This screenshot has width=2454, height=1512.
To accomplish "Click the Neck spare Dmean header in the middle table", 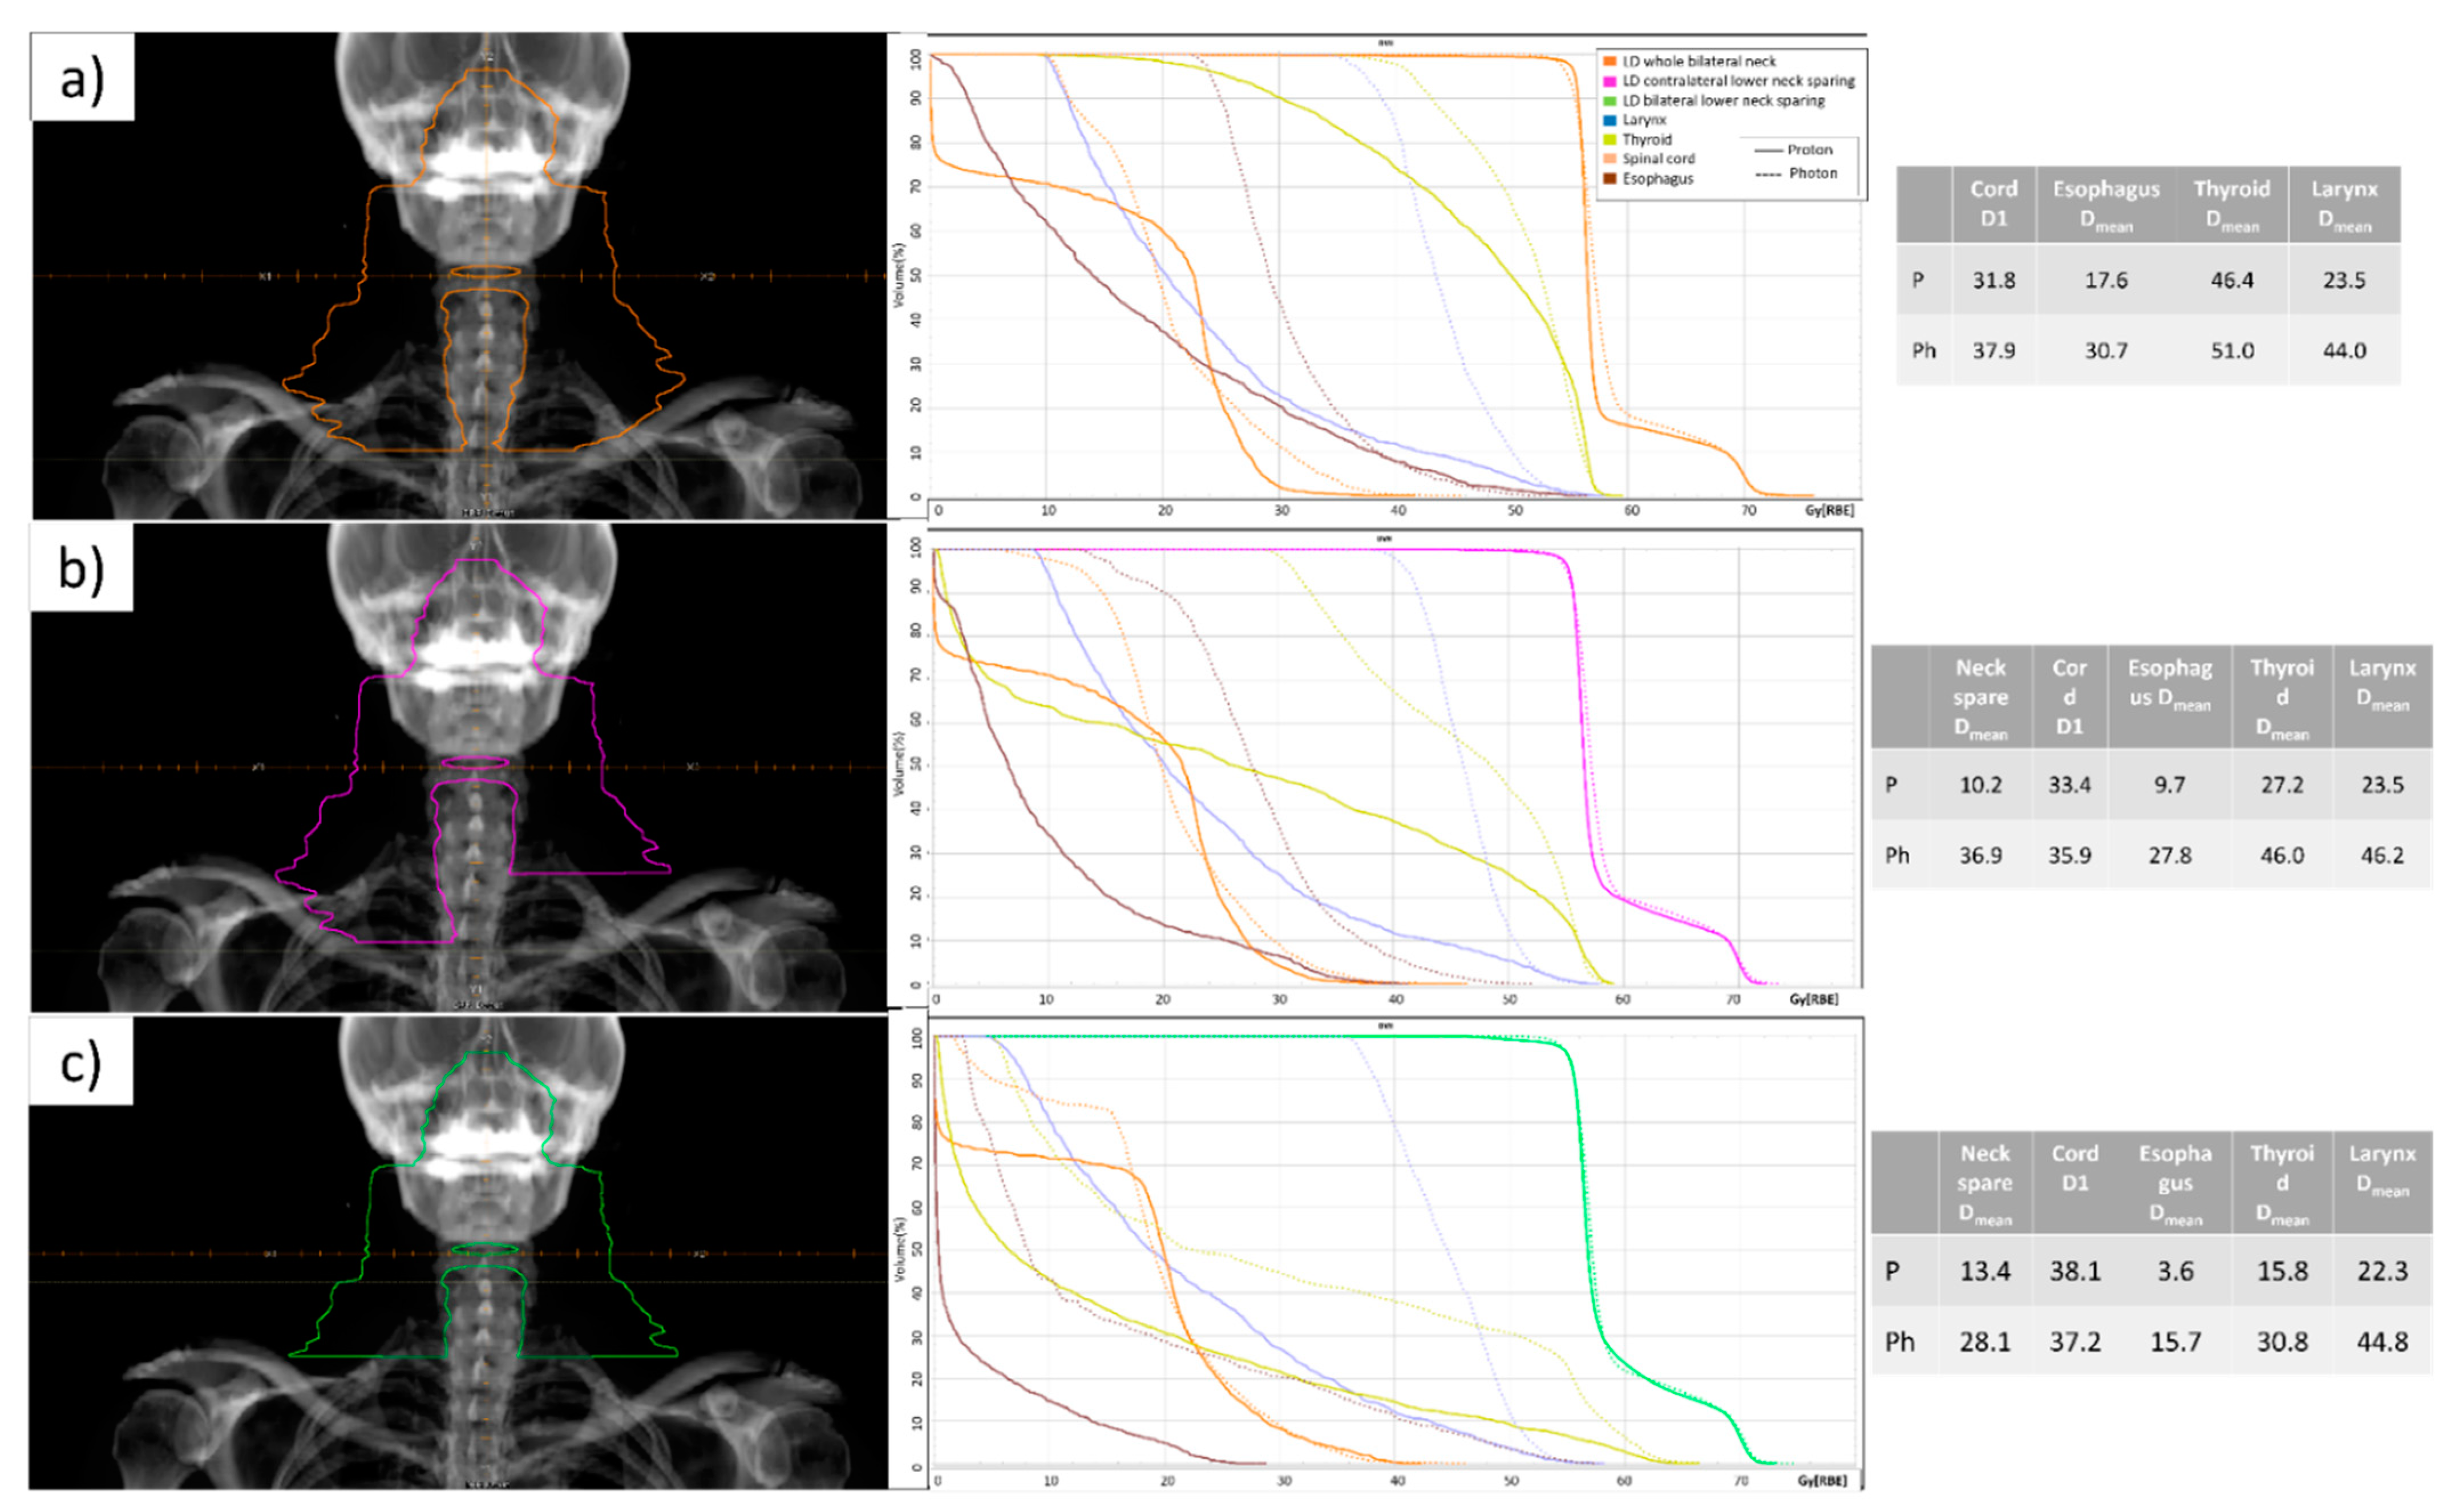I will (x=1980, y=698).
